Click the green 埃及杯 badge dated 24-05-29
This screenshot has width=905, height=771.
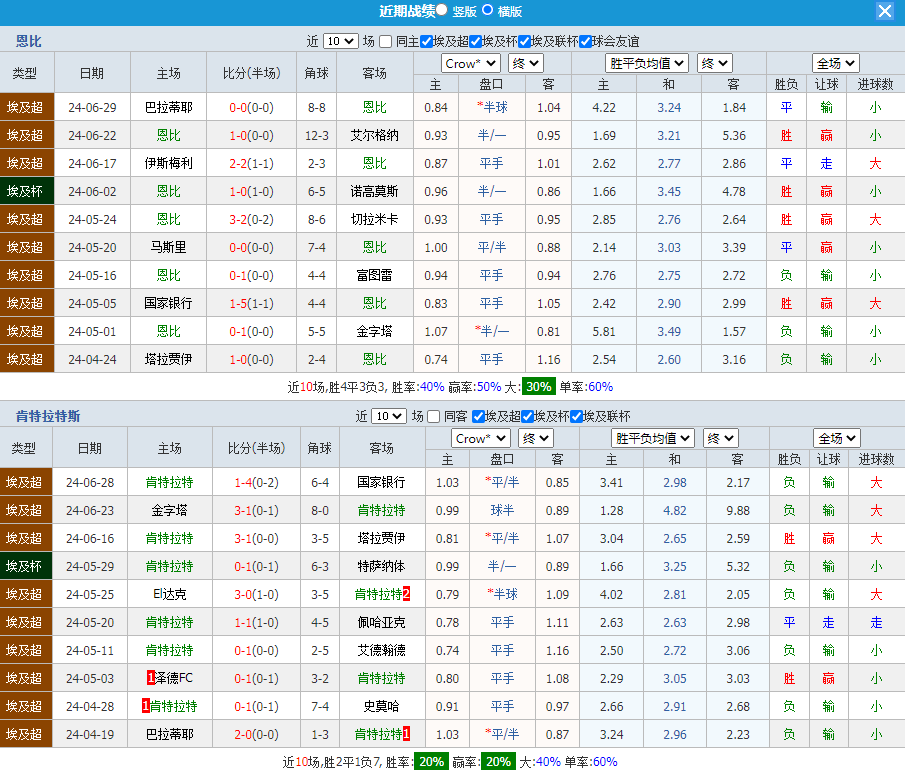coord(25,566)
